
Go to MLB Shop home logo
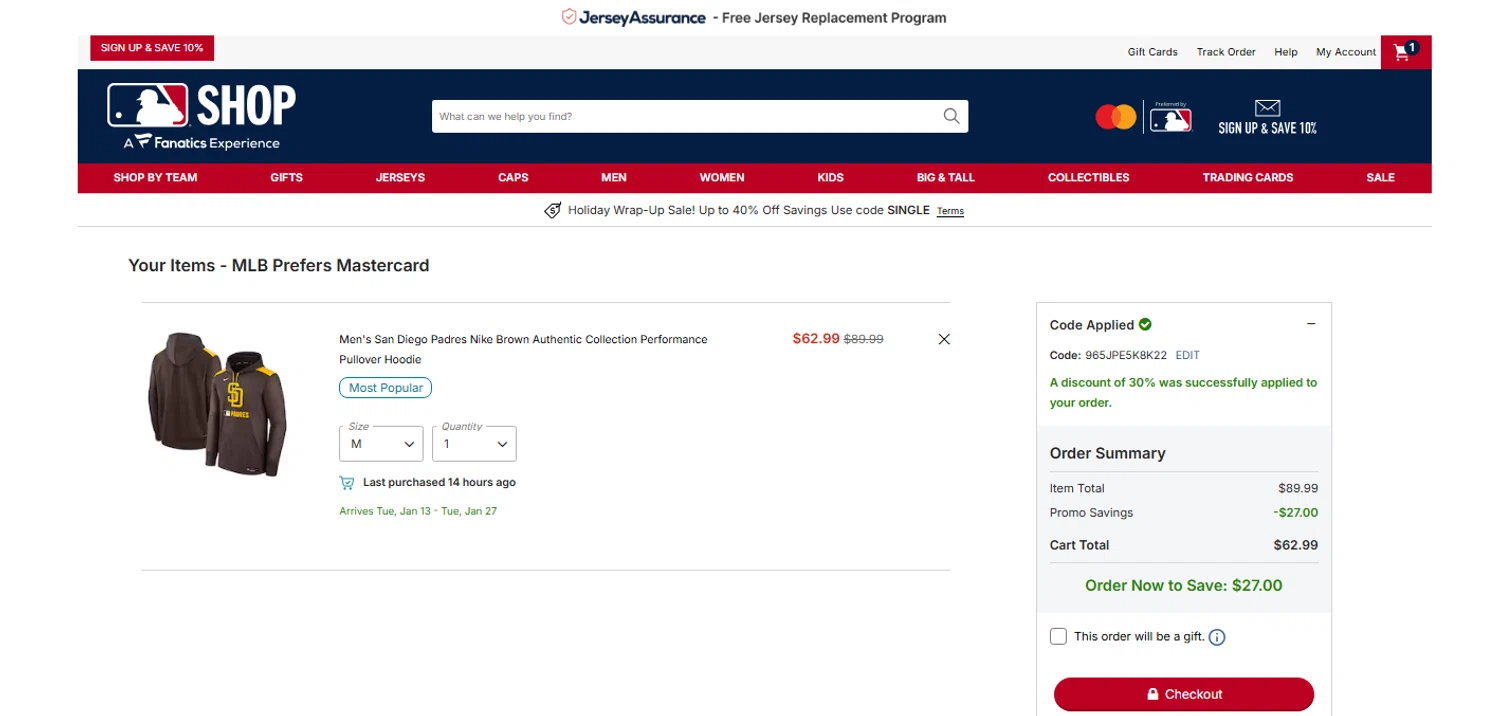click(x=202, y=117)
